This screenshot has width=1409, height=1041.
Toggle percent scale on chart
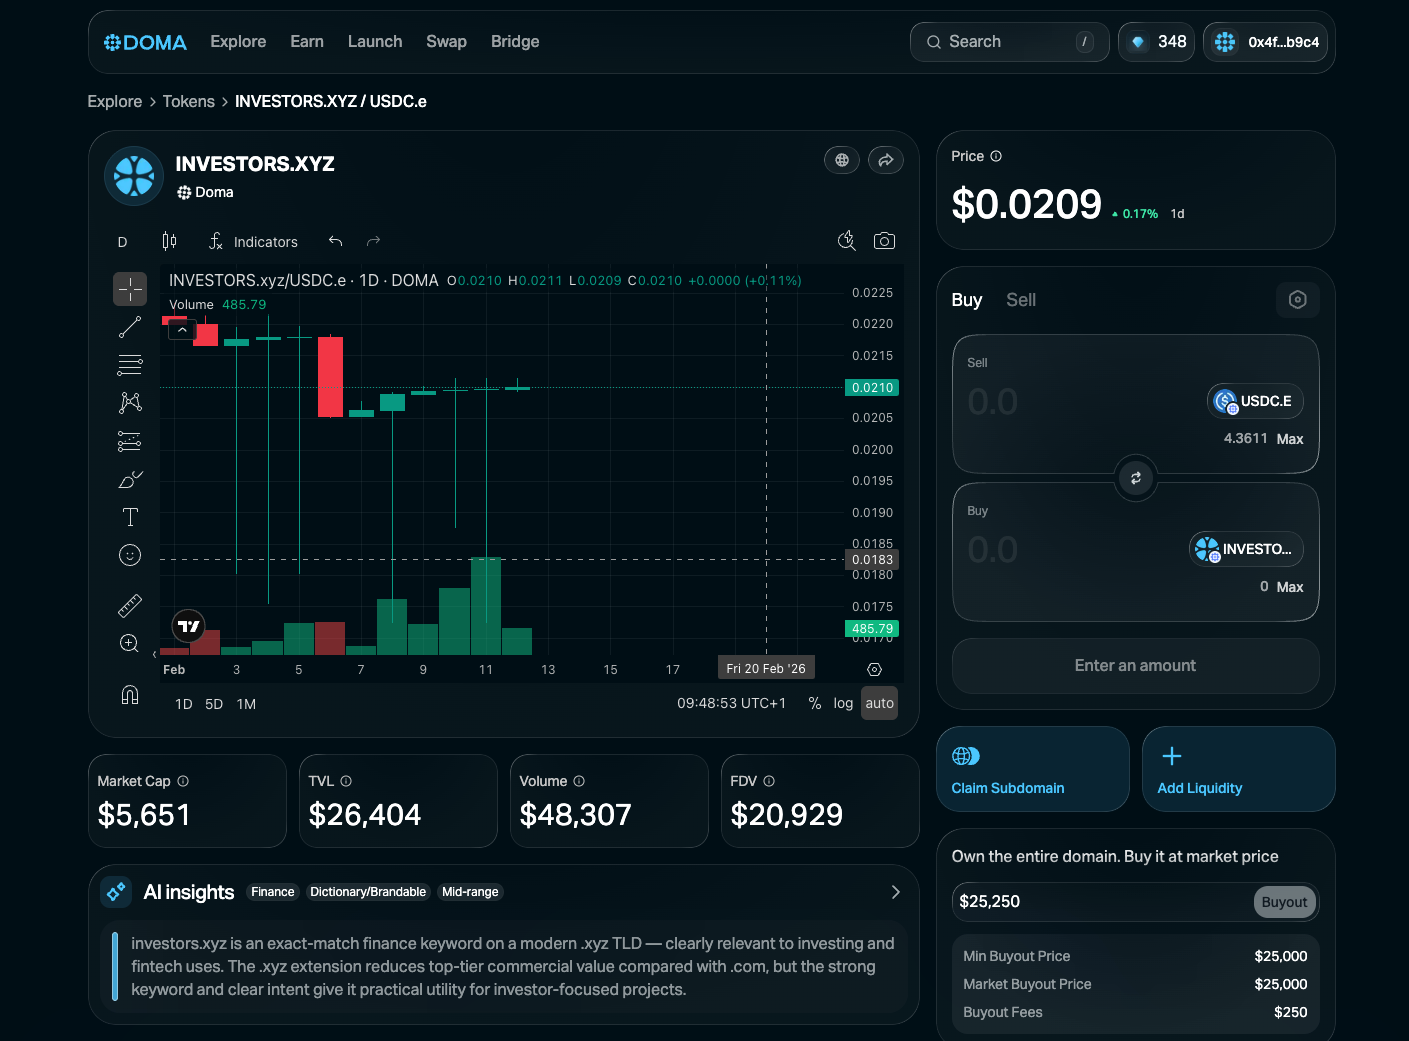click(815, 703)
